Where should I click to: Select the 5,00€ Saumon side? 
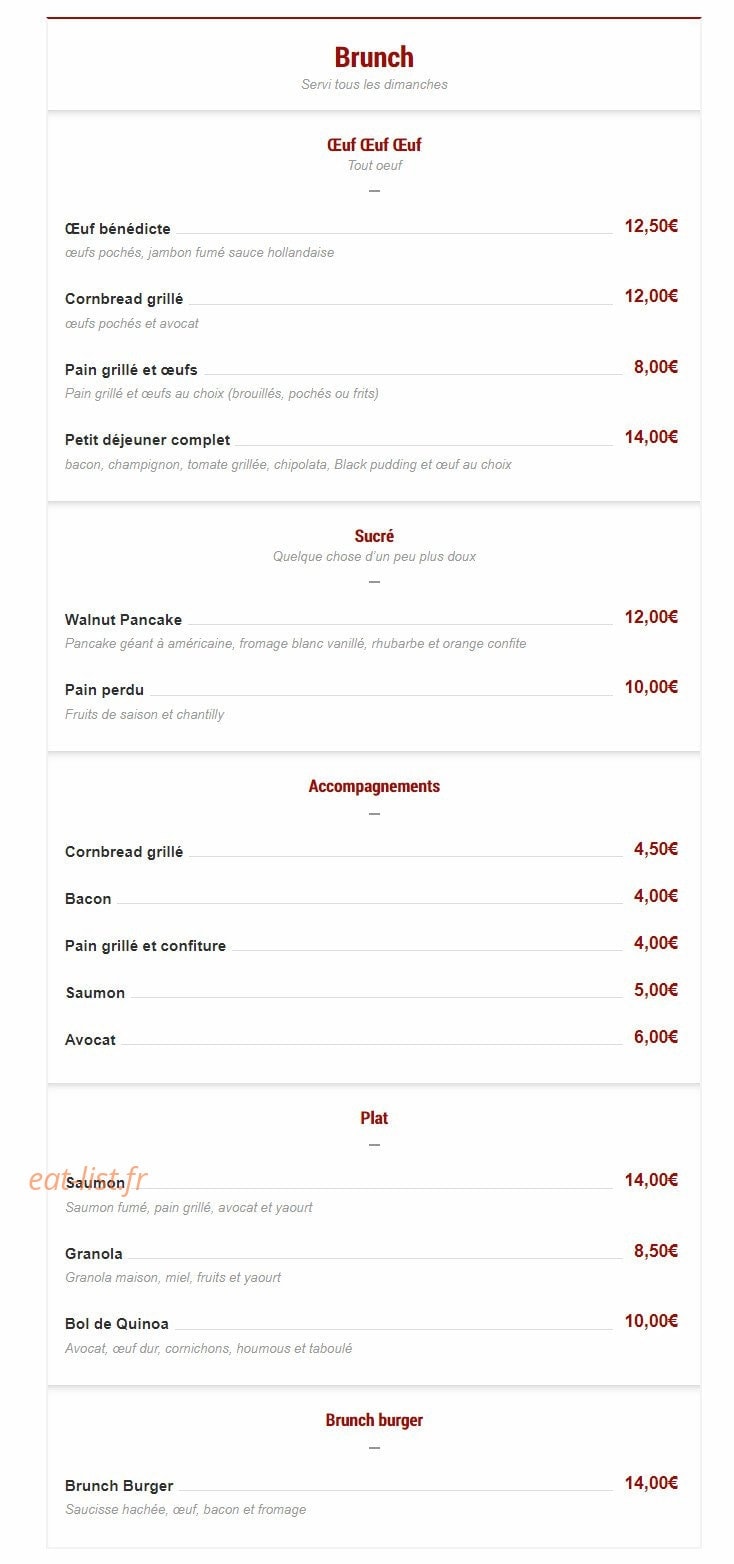pos(95,993)
